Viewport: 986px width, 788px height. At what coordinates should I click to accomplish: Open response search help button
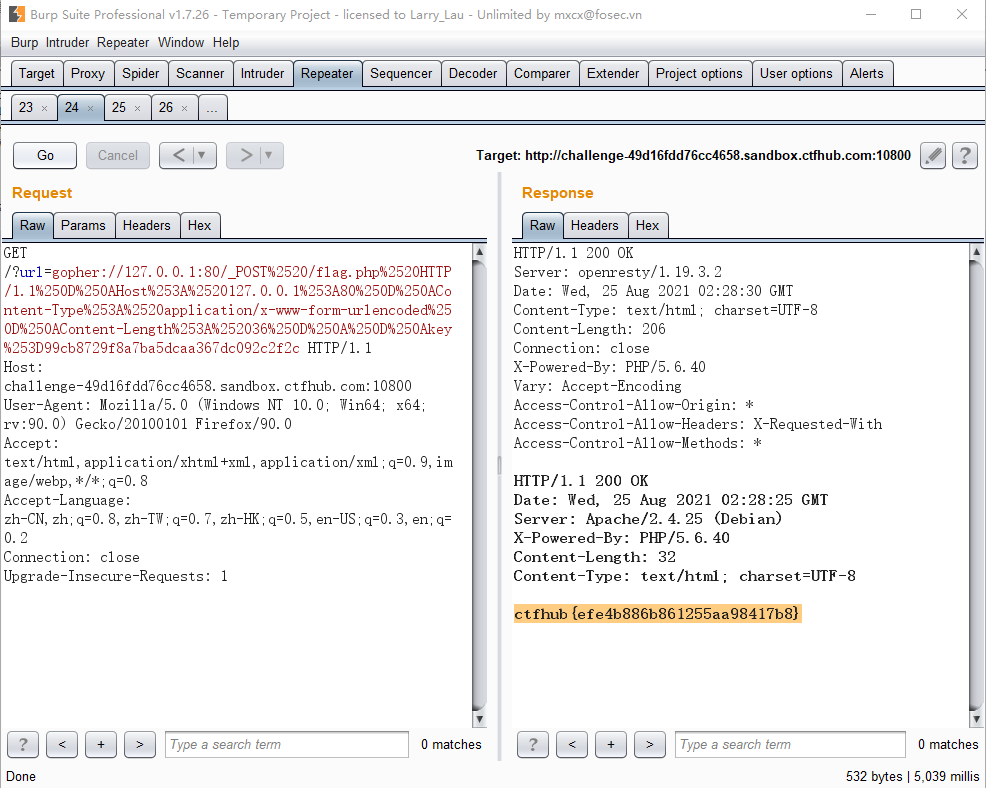[x=533, y=745]
